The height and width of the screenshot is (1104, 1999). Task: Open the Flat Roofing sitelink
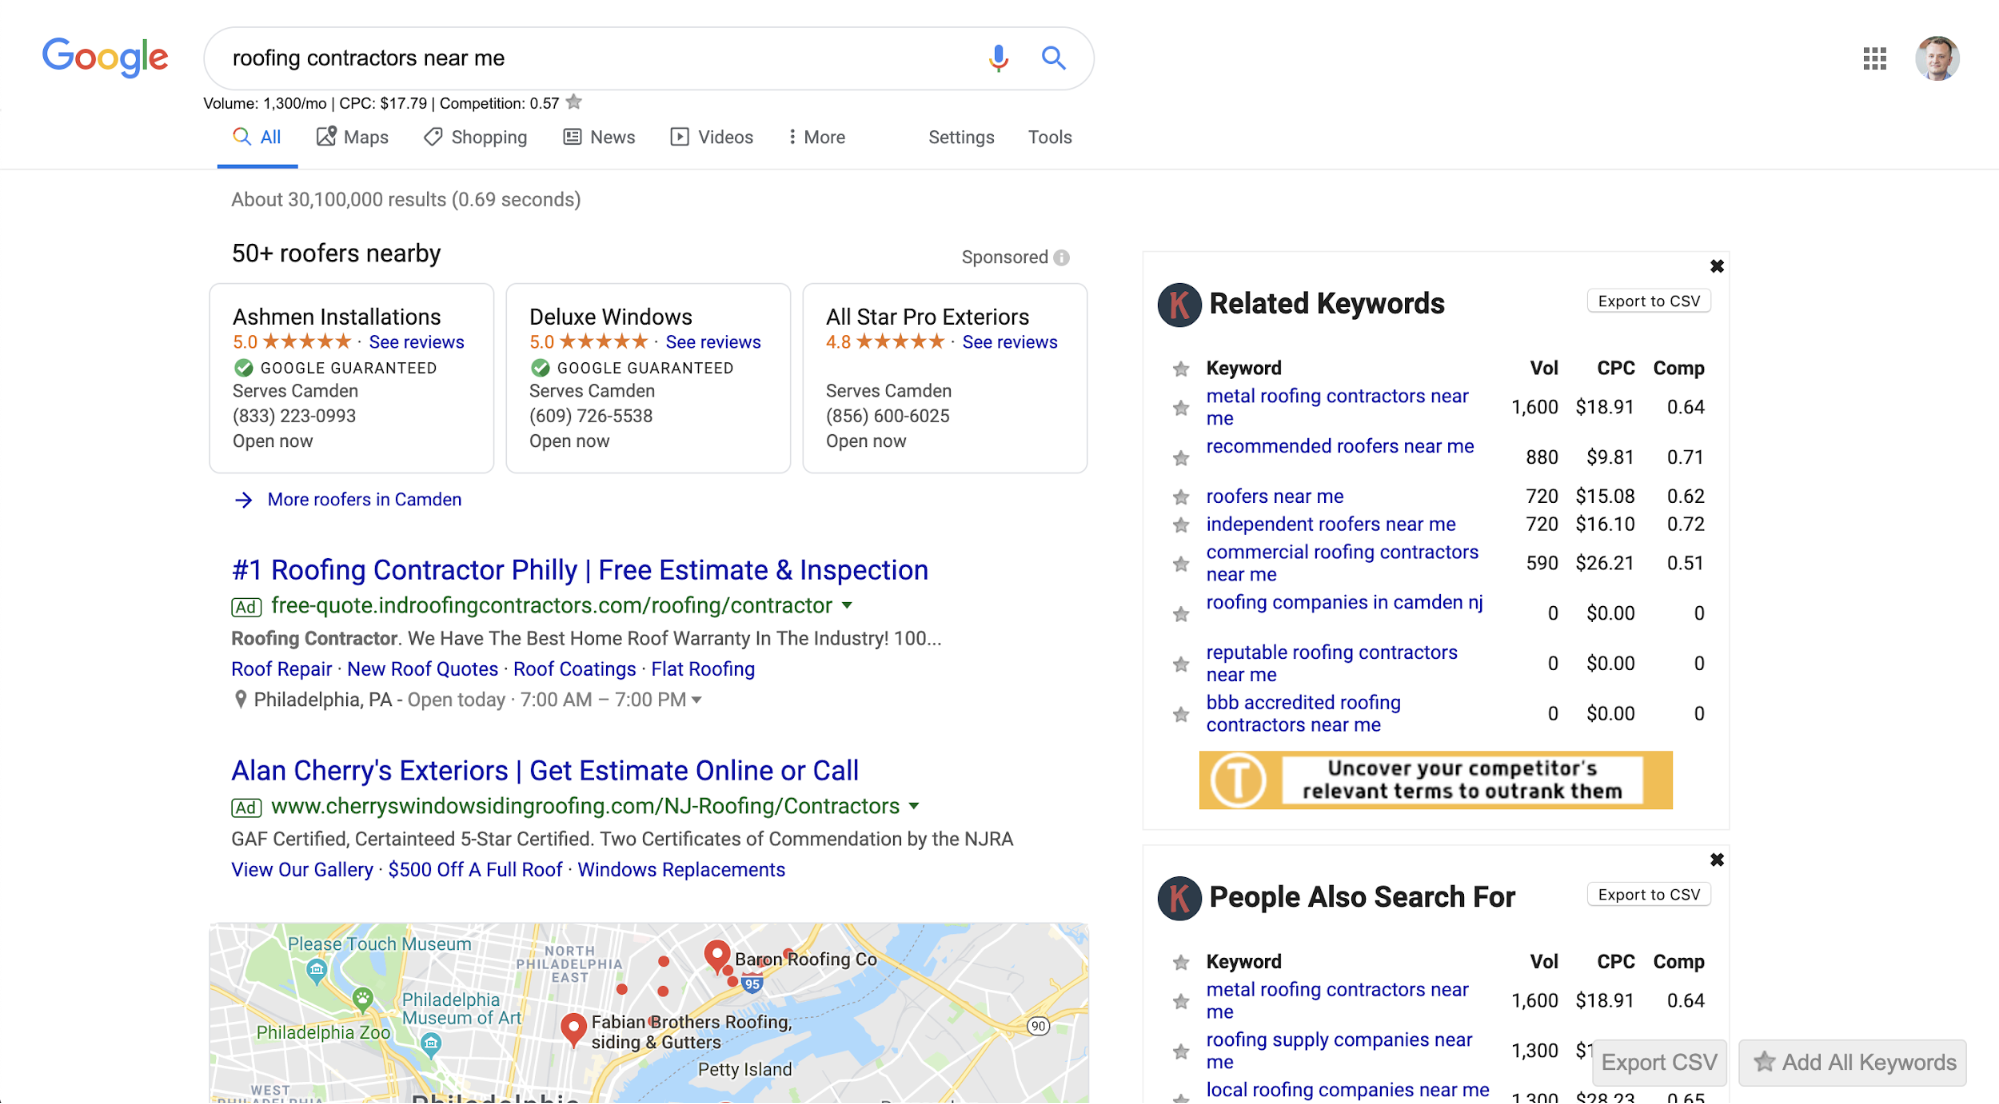(x=703, y=669)
